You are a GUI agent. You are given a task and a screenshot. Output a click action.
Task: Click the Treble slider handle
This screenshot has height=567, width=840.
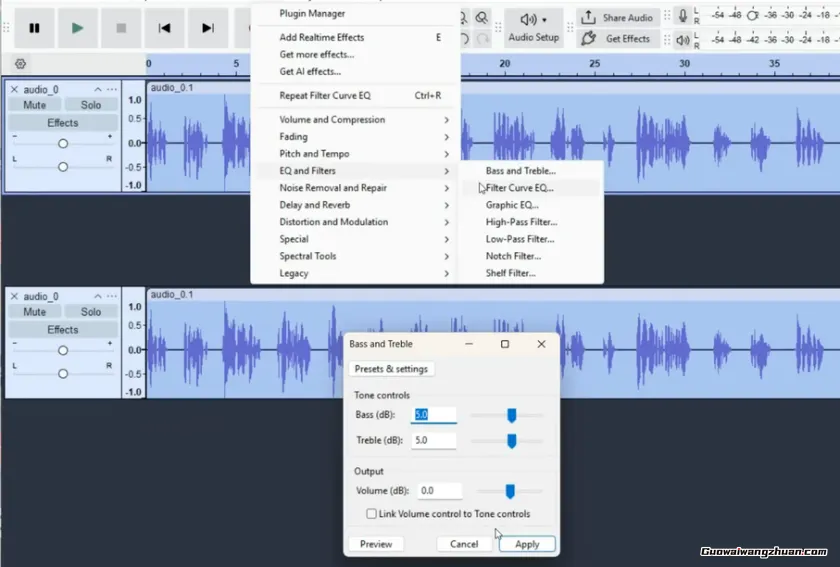click(511, 441)
